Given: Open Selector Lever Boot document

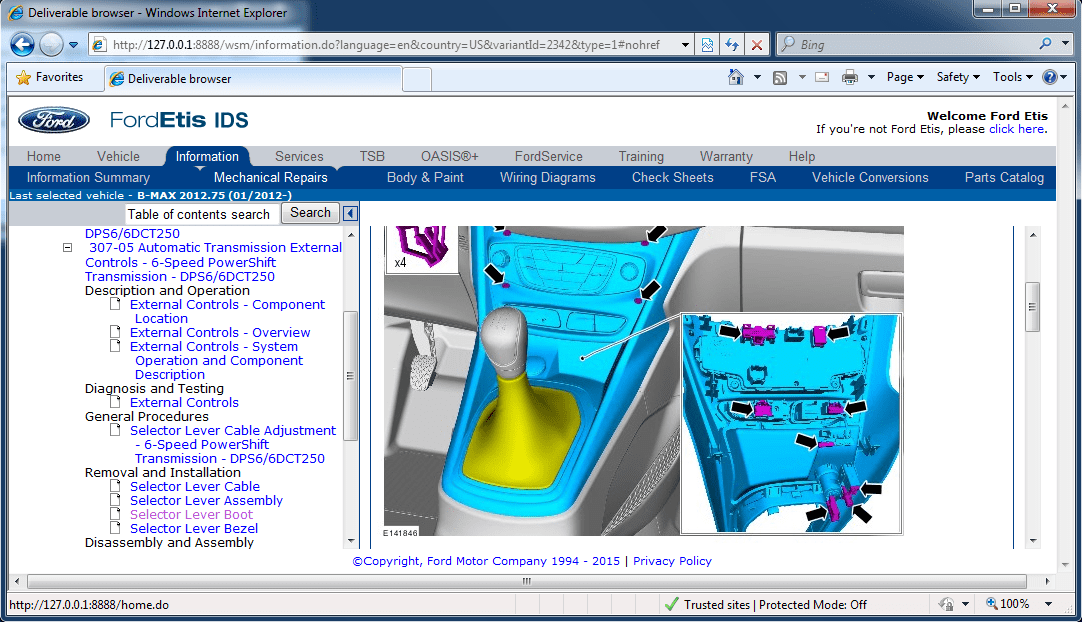Looking at the screenshot, I should [191, 514].
